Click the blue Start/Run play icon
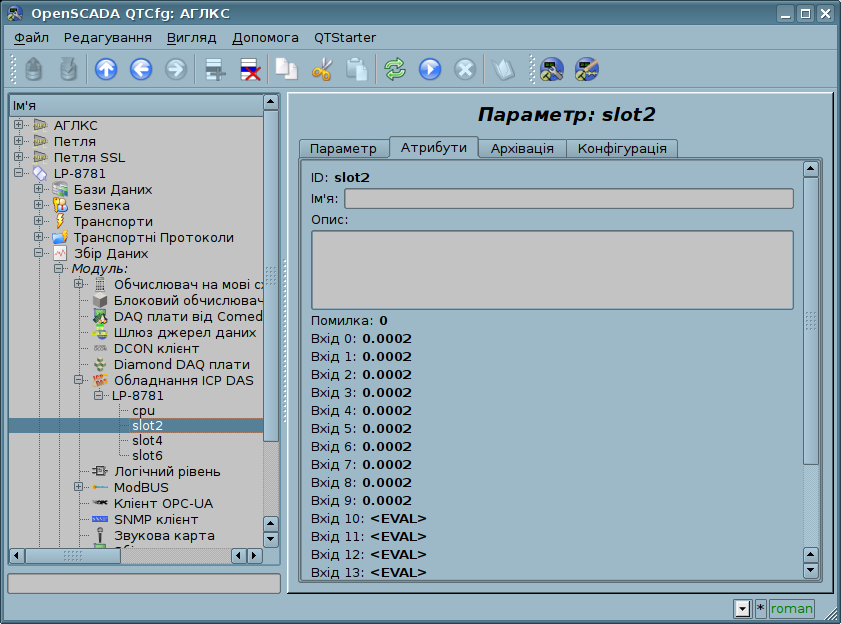 [x=430, y=70]
